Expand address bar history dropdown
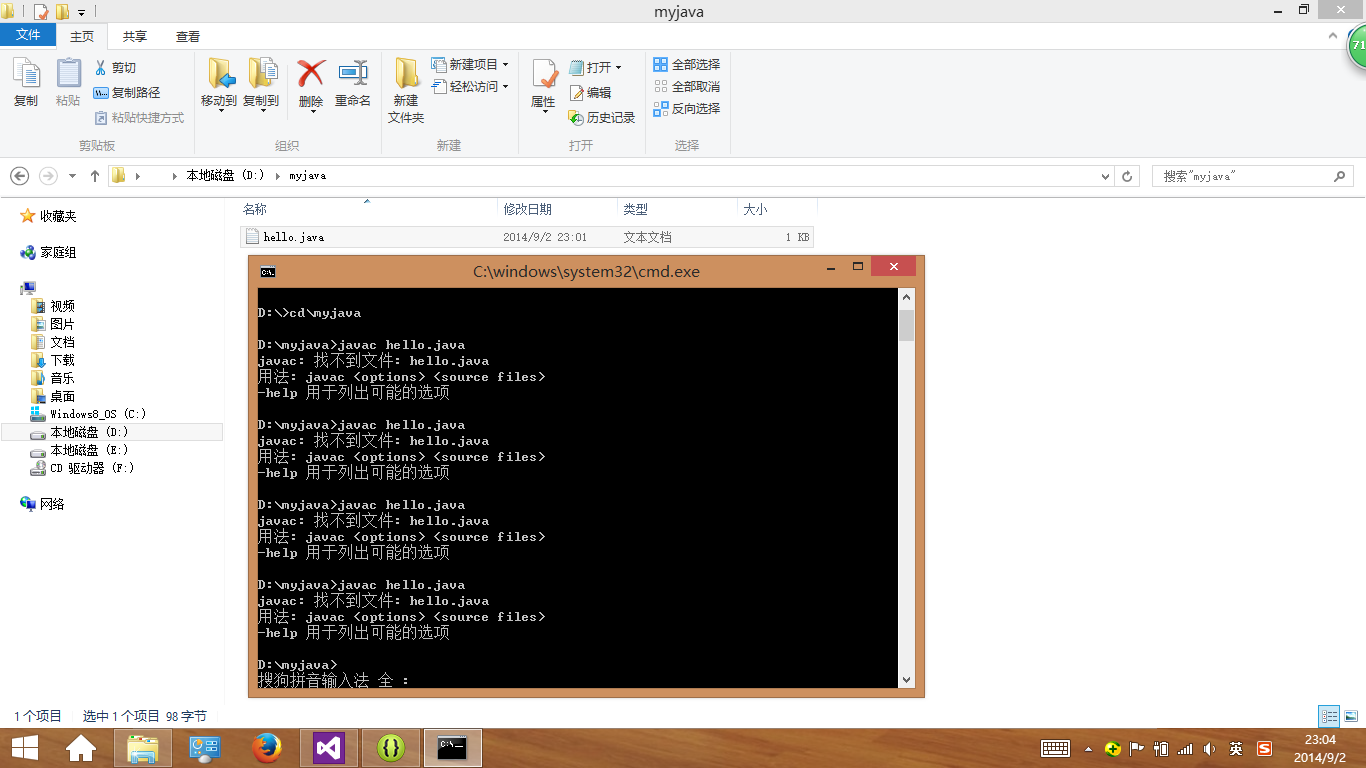The height and width of the screenshot is (768, 1366). (x=1105, y=176)
